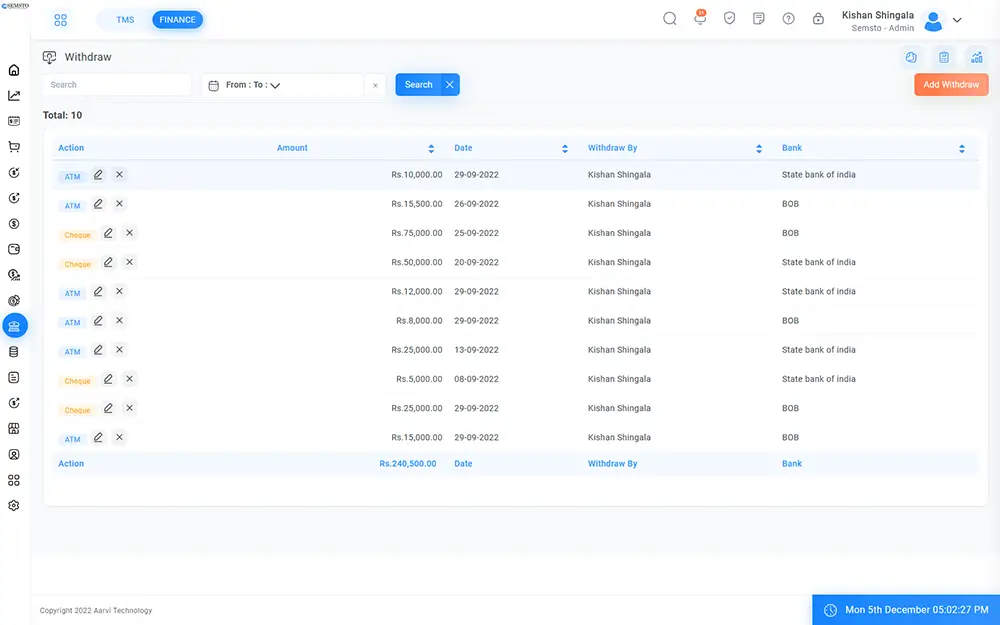
Task: Delete the Rs.15,500.00 withdraw row
Action: pos(119,204)
